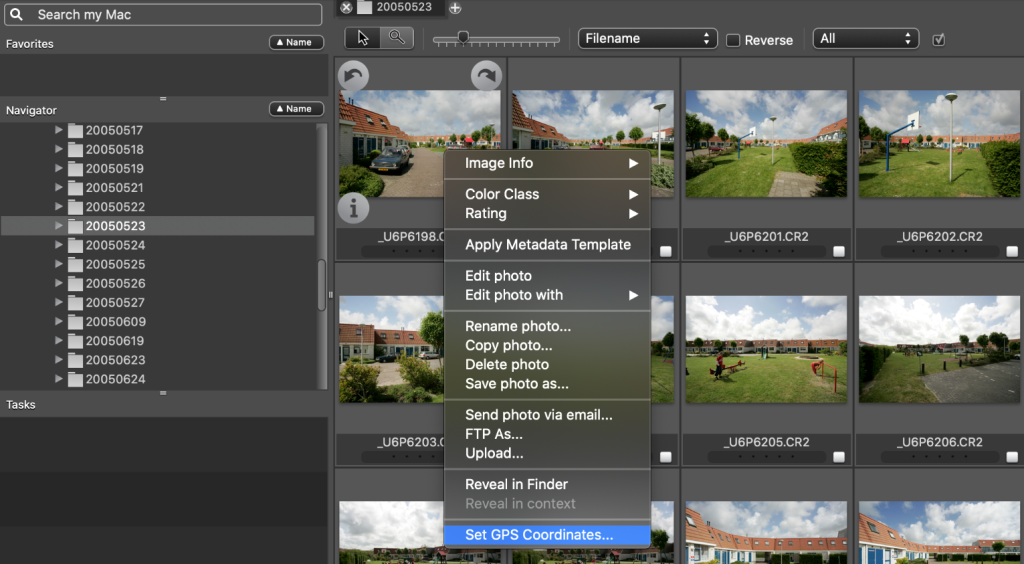This screenshot has height=564, width=1024.
Task: Choose Send photo via email...
Action: pos(547,415)
